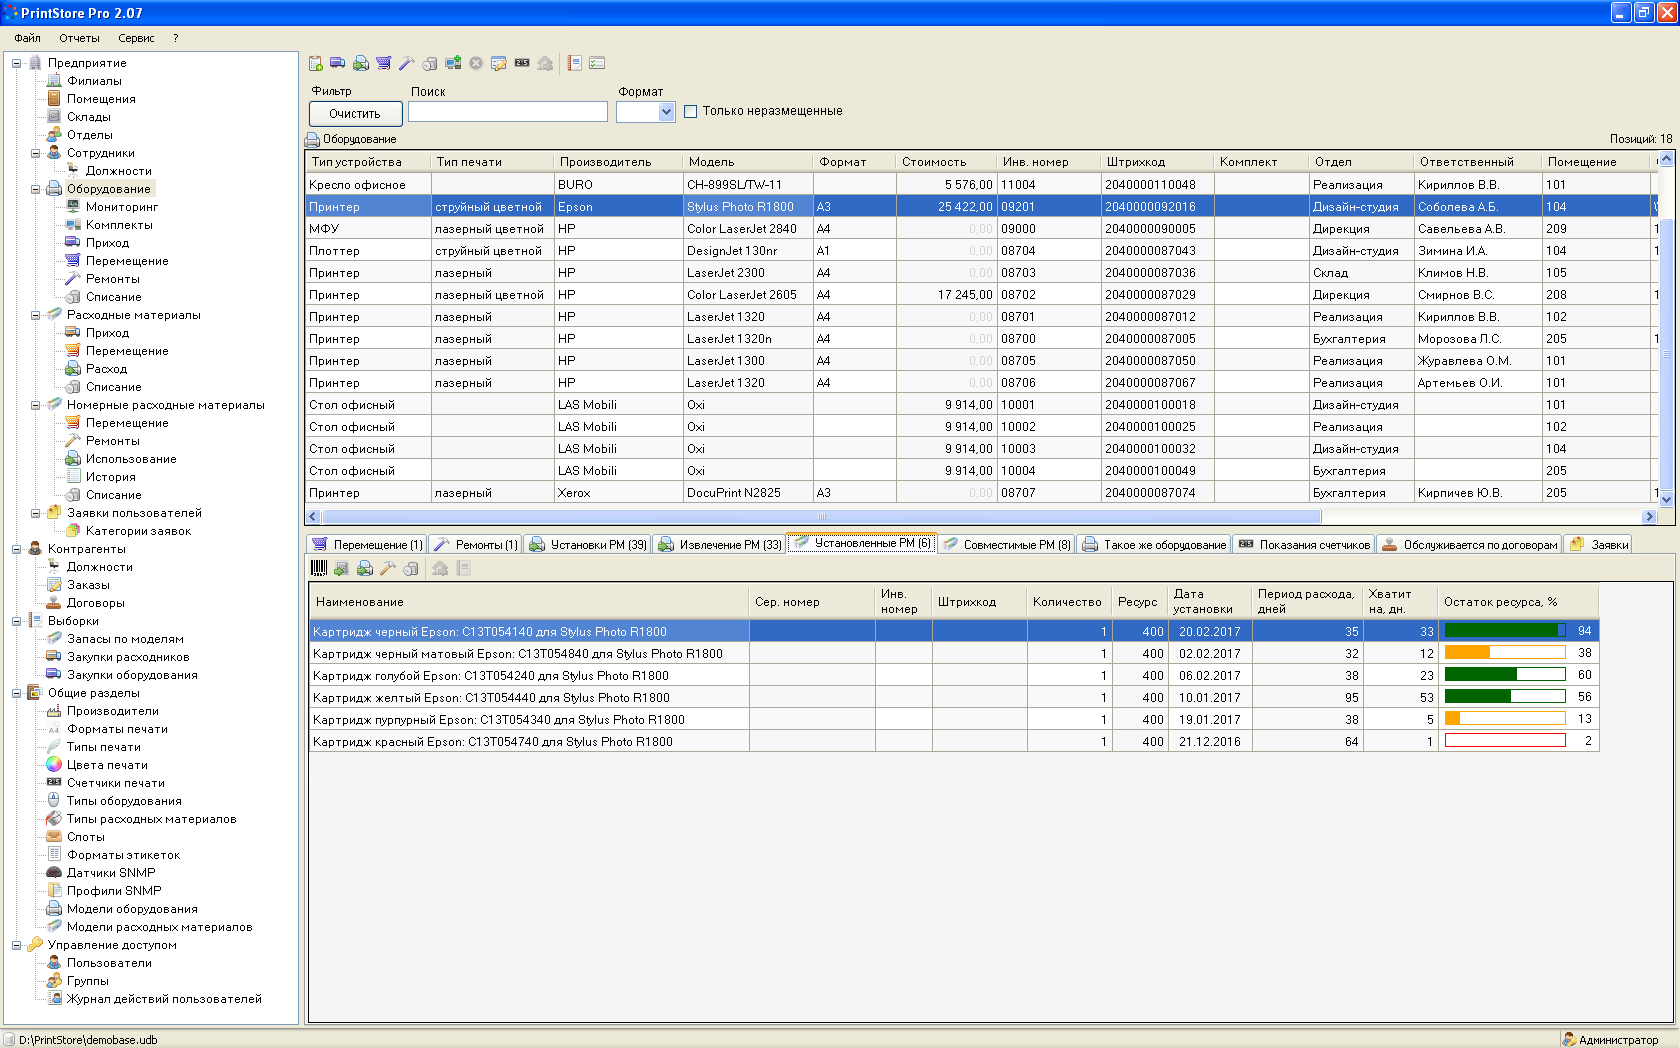Select Датчики SNMP tree item
The height and width of the screenshot is (1048, 1680).
click(111, 873)
